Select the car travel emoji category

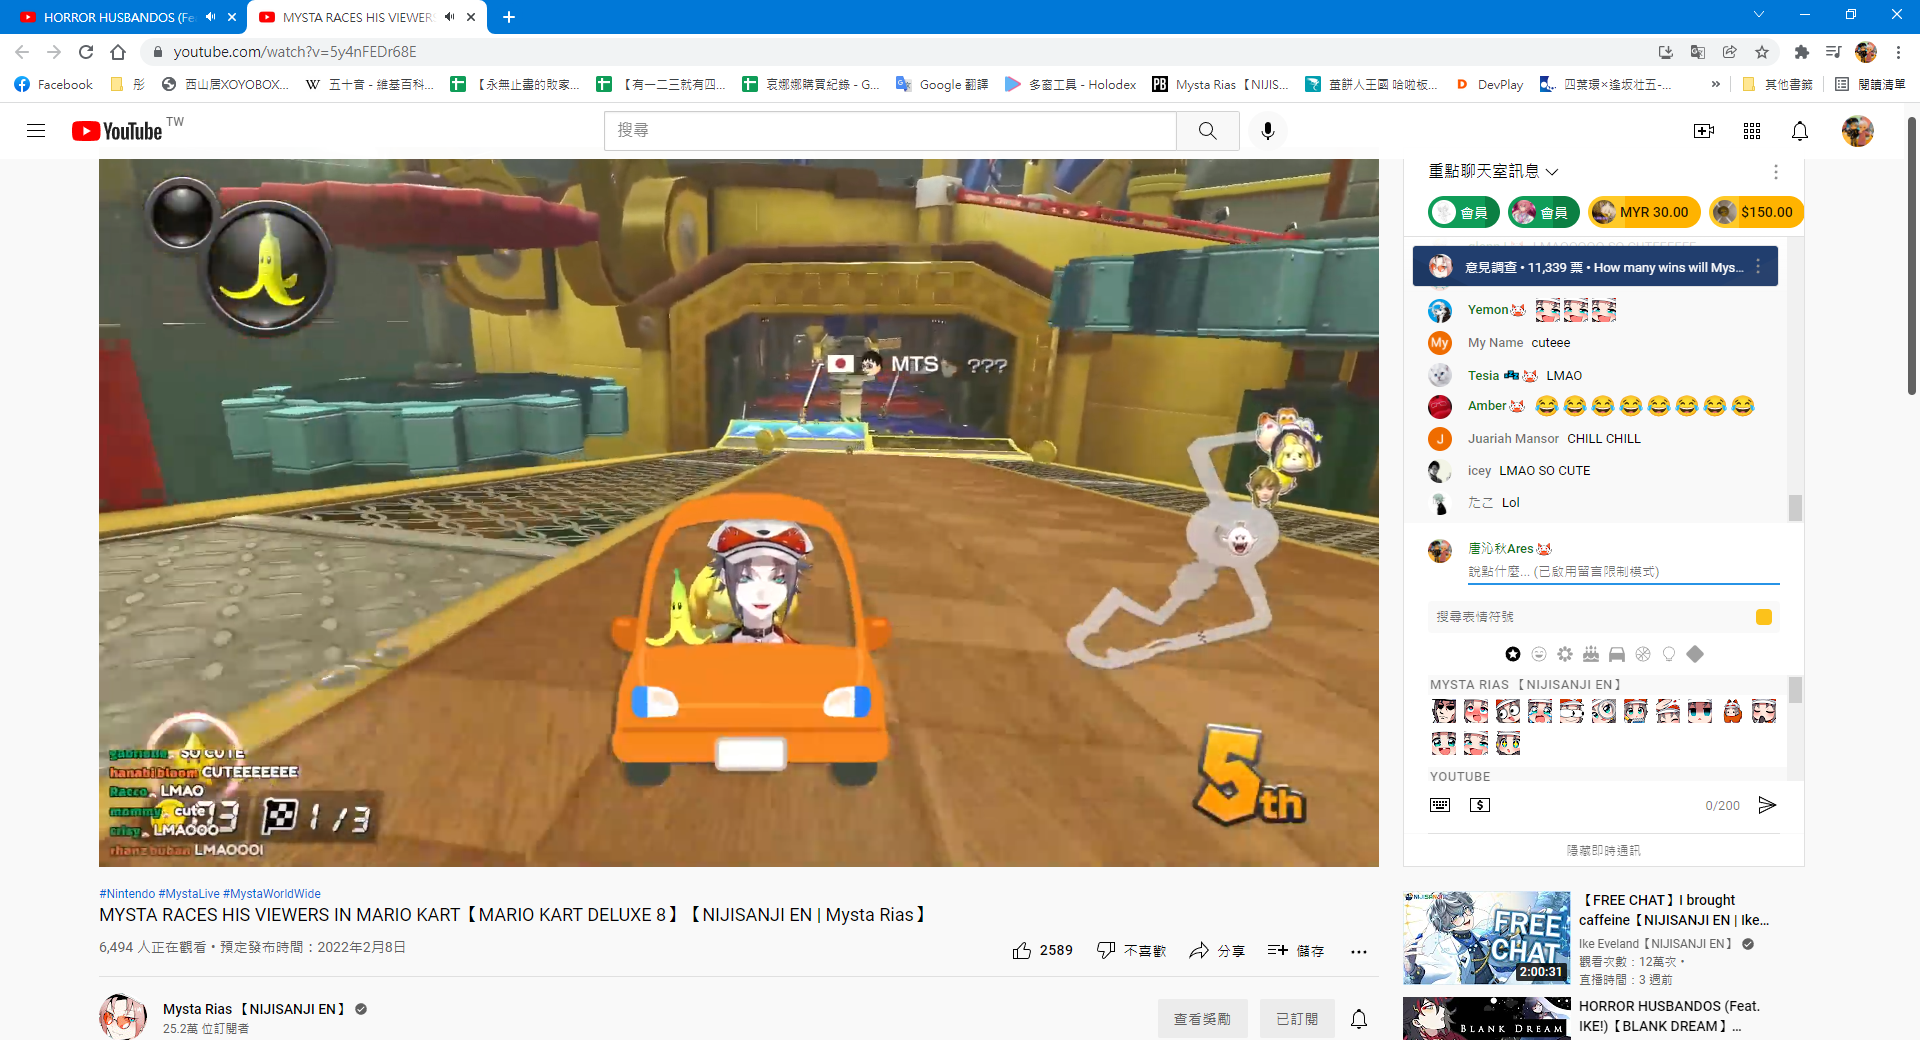tap(1617, 654)
